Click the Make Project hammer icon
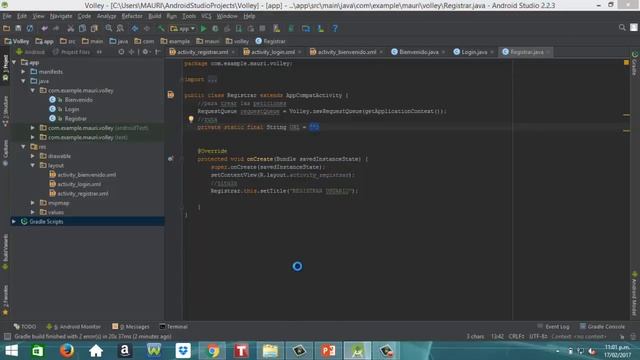This screenshot has width=640, height=360. point(162,28)
